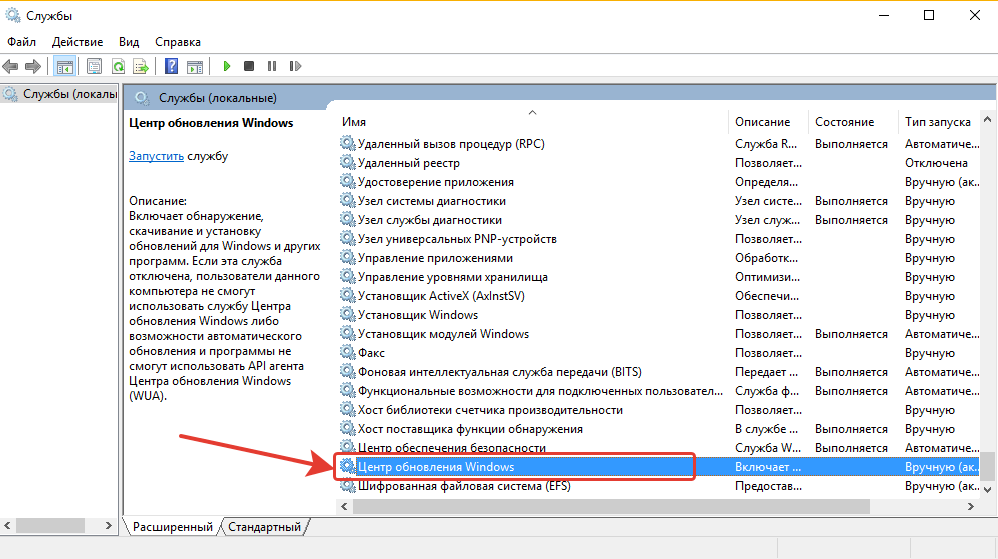The width and height of the screenshot is (998, 559).
Task: Click the Службы window title gear icon
Action: (13, 15)
